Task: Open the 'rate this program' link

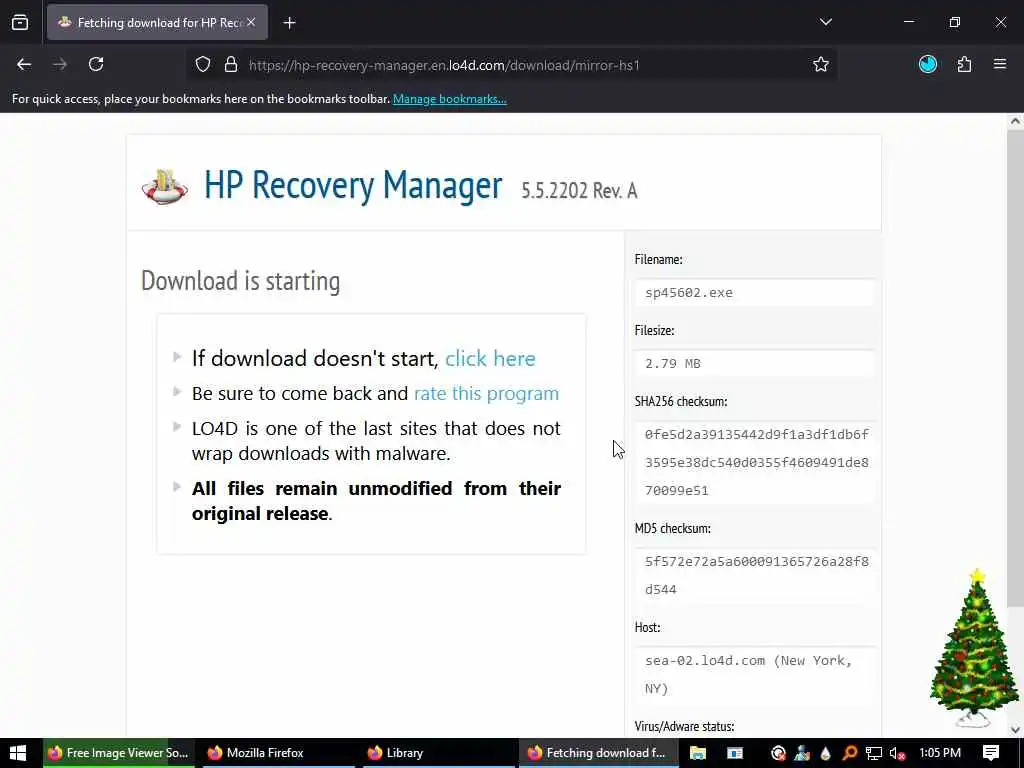Action: [x=487, y=393]
